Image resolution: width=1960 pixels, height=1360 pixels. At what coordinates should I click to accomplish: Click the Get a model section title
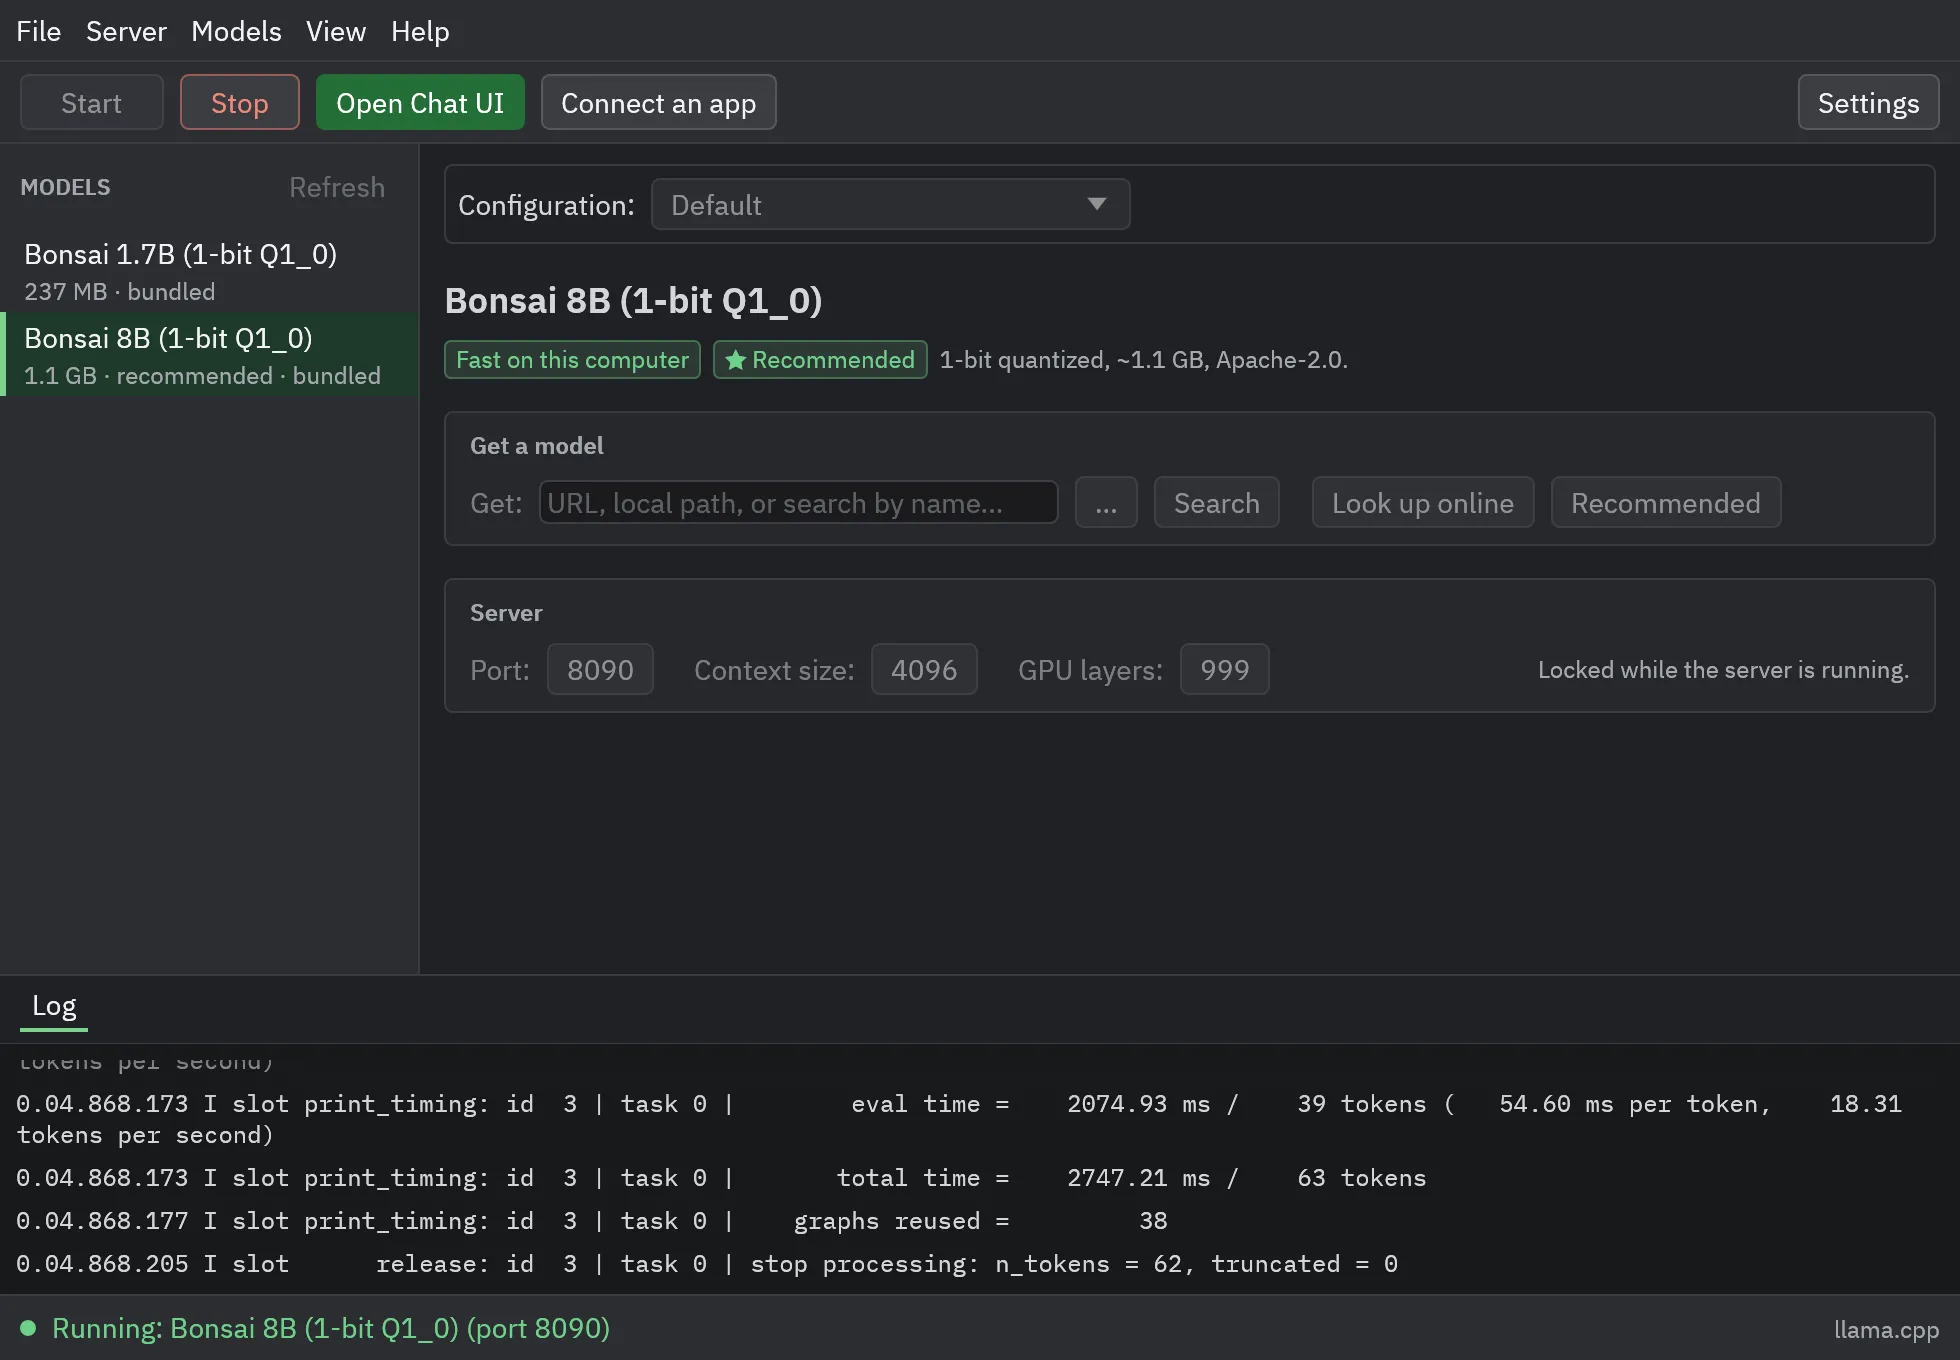[x=536, y=446]
